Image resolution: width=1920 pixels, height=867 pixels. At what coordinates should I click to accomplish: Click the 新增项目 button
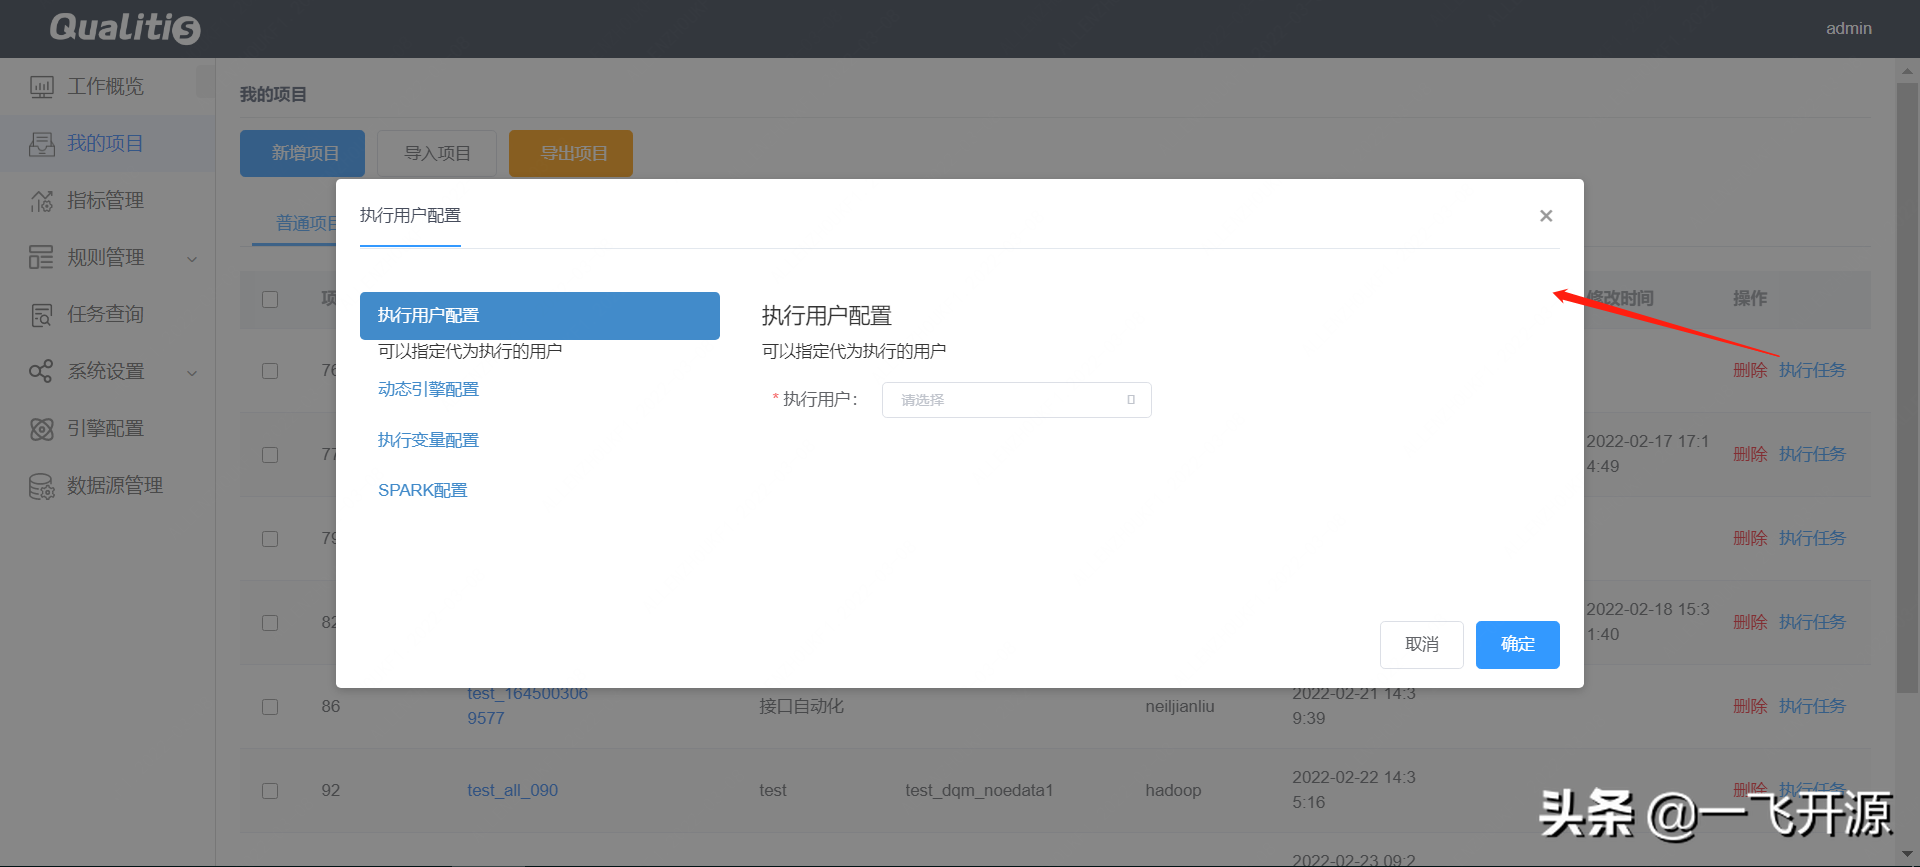click(x=302, y=153)
